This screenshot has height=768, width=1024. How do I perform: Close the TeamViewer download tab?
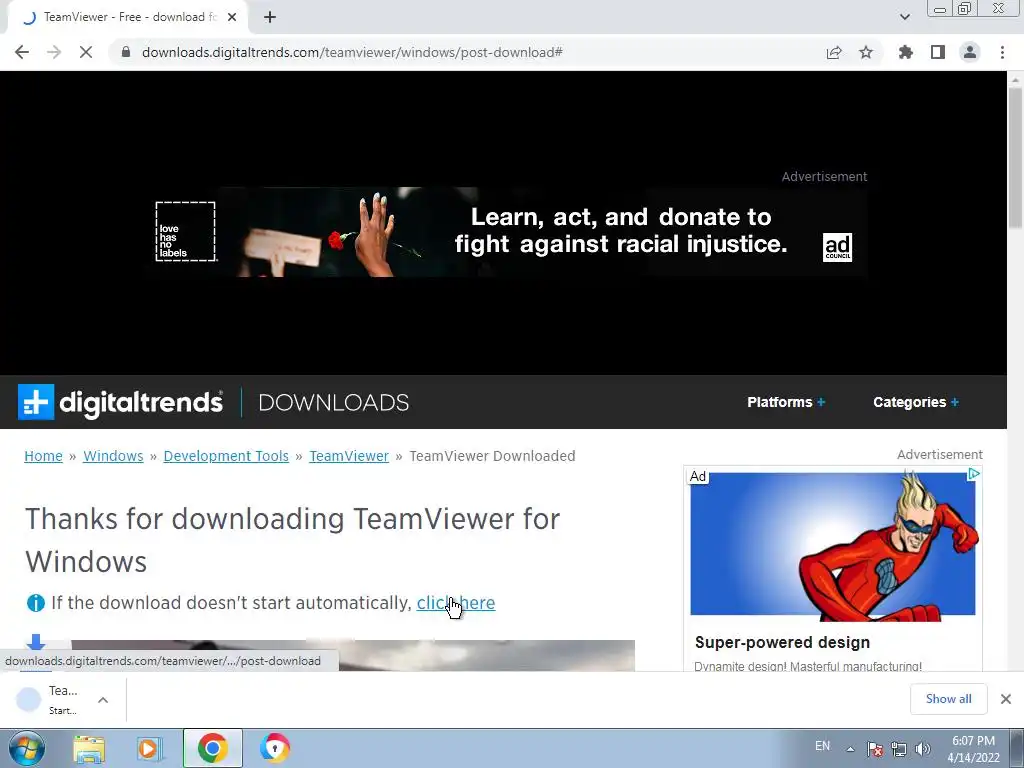tap(232, 17)
